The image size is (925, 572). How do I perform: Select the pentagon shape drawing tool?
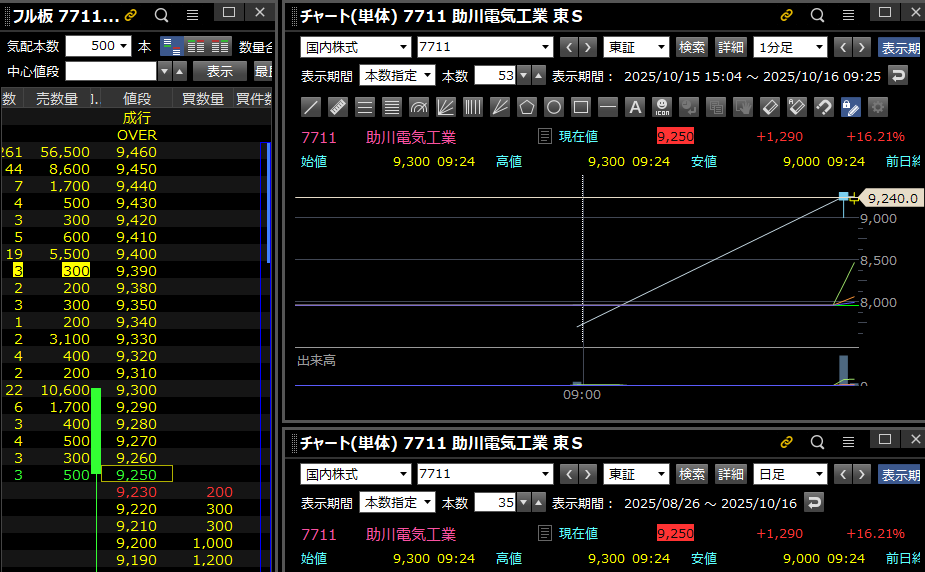click(x=527, y=107)
